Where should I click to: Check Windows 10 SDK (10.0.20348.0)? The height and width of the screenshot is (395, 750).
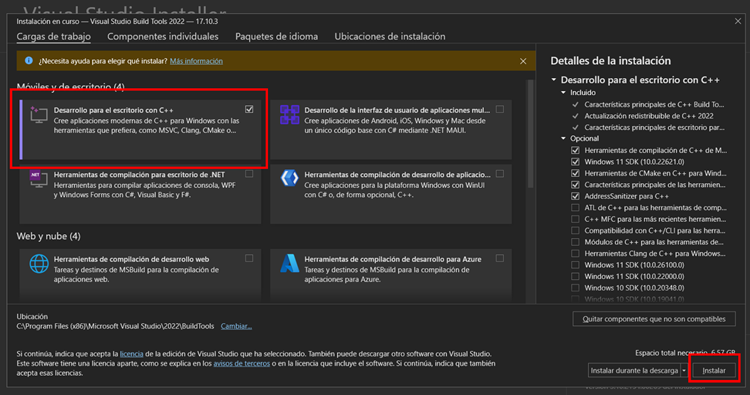pos(575,288)
